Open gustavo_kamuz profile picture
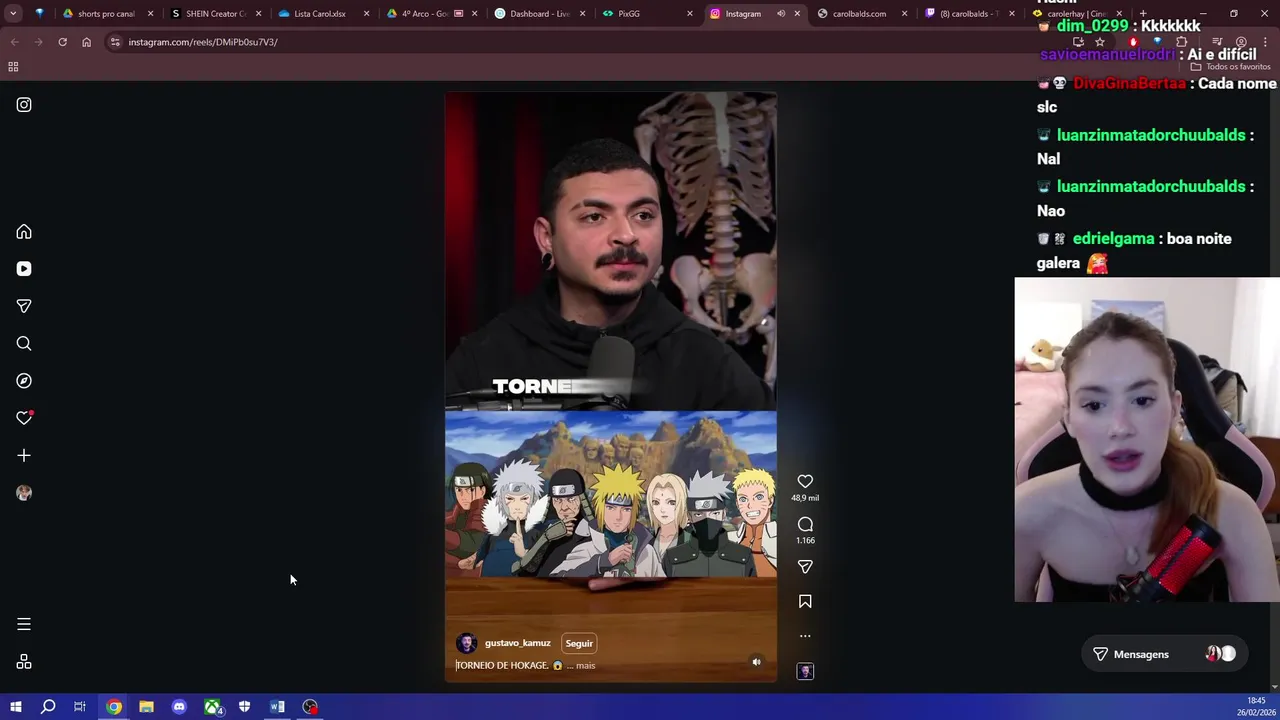Screen dimensions: 1280x720 (466, 643)
